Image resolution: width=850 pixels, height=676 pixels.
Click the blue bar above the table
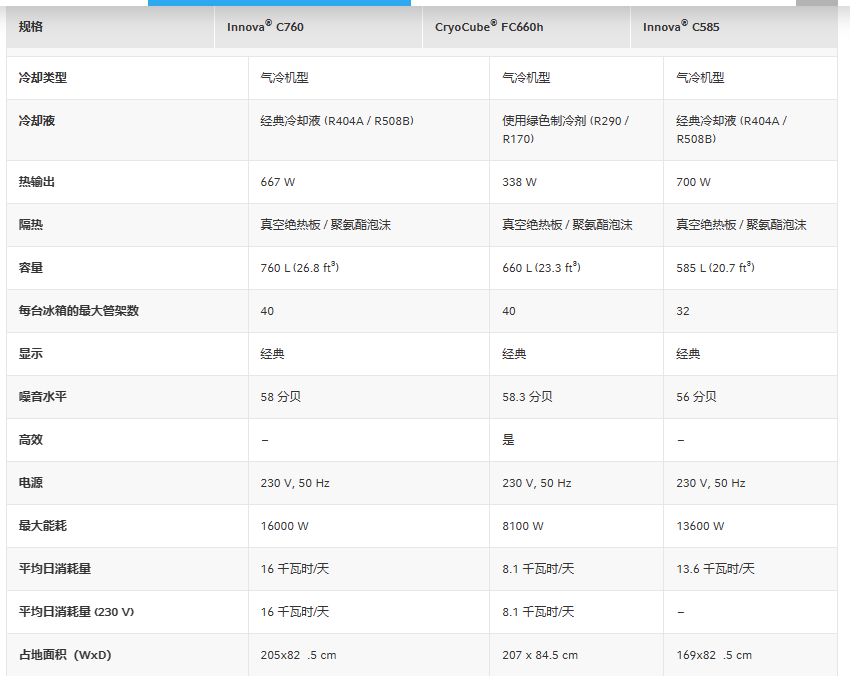point(279,3)
